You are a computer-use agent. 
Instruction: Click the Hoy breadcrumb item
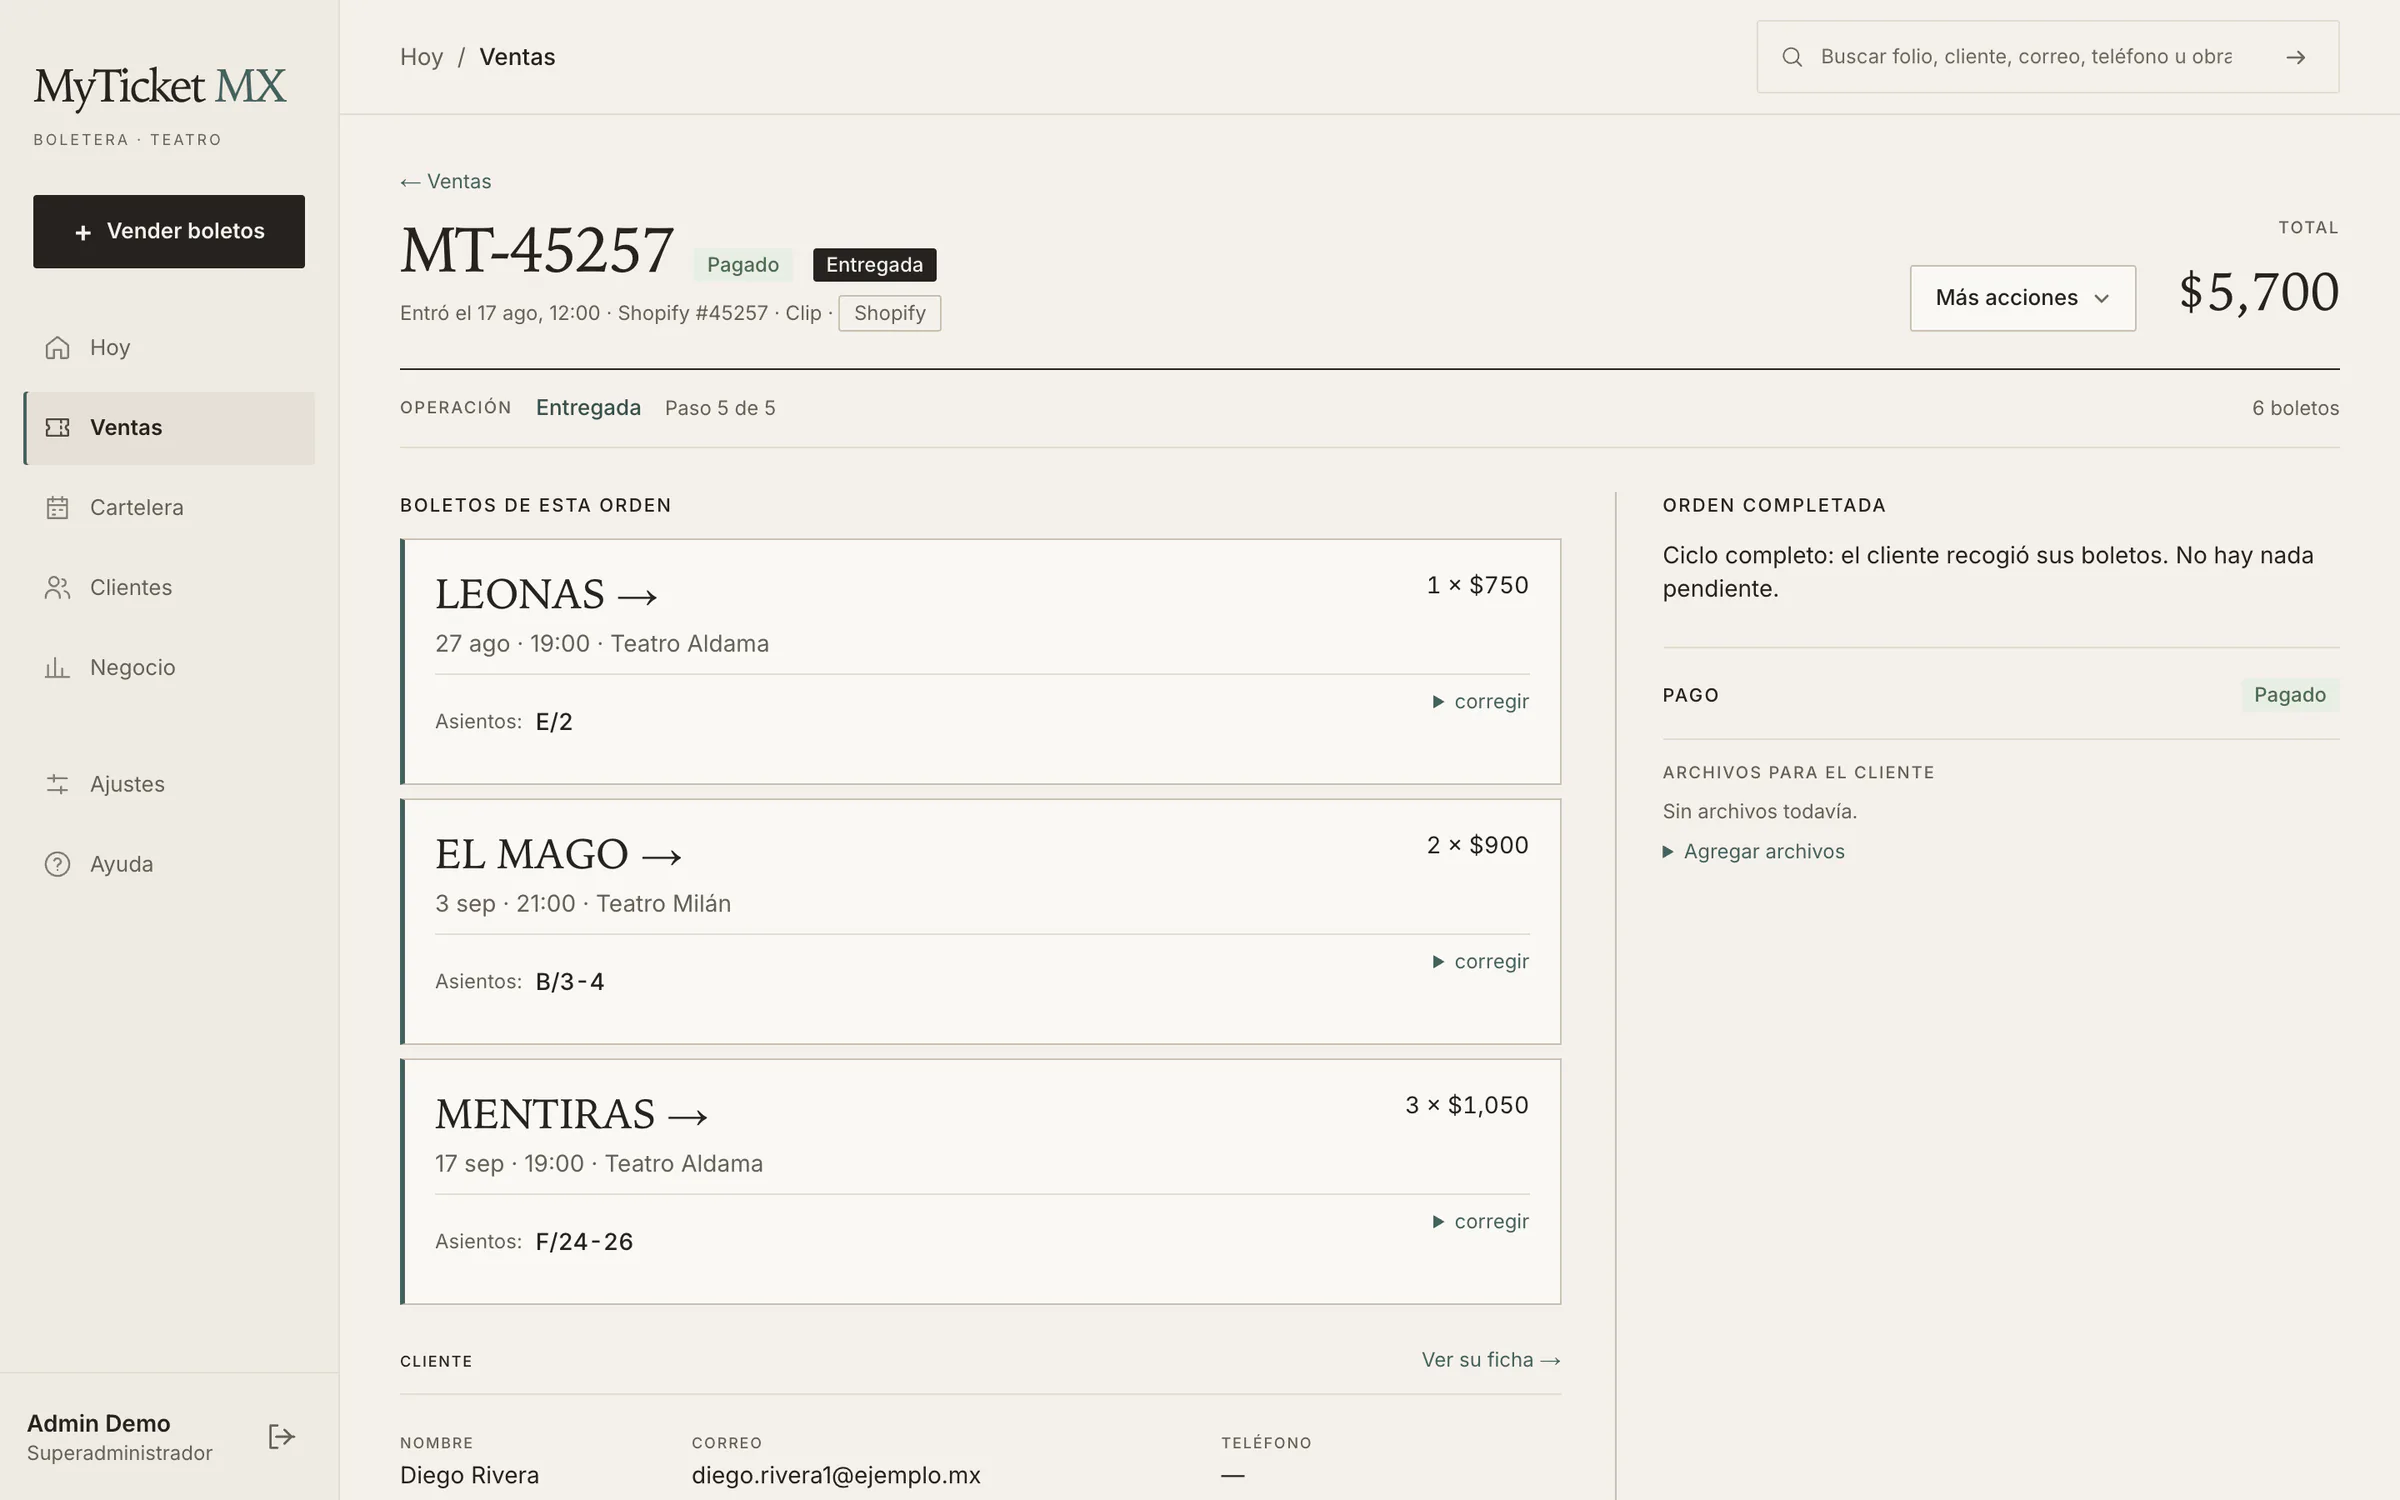click(421, 57)
